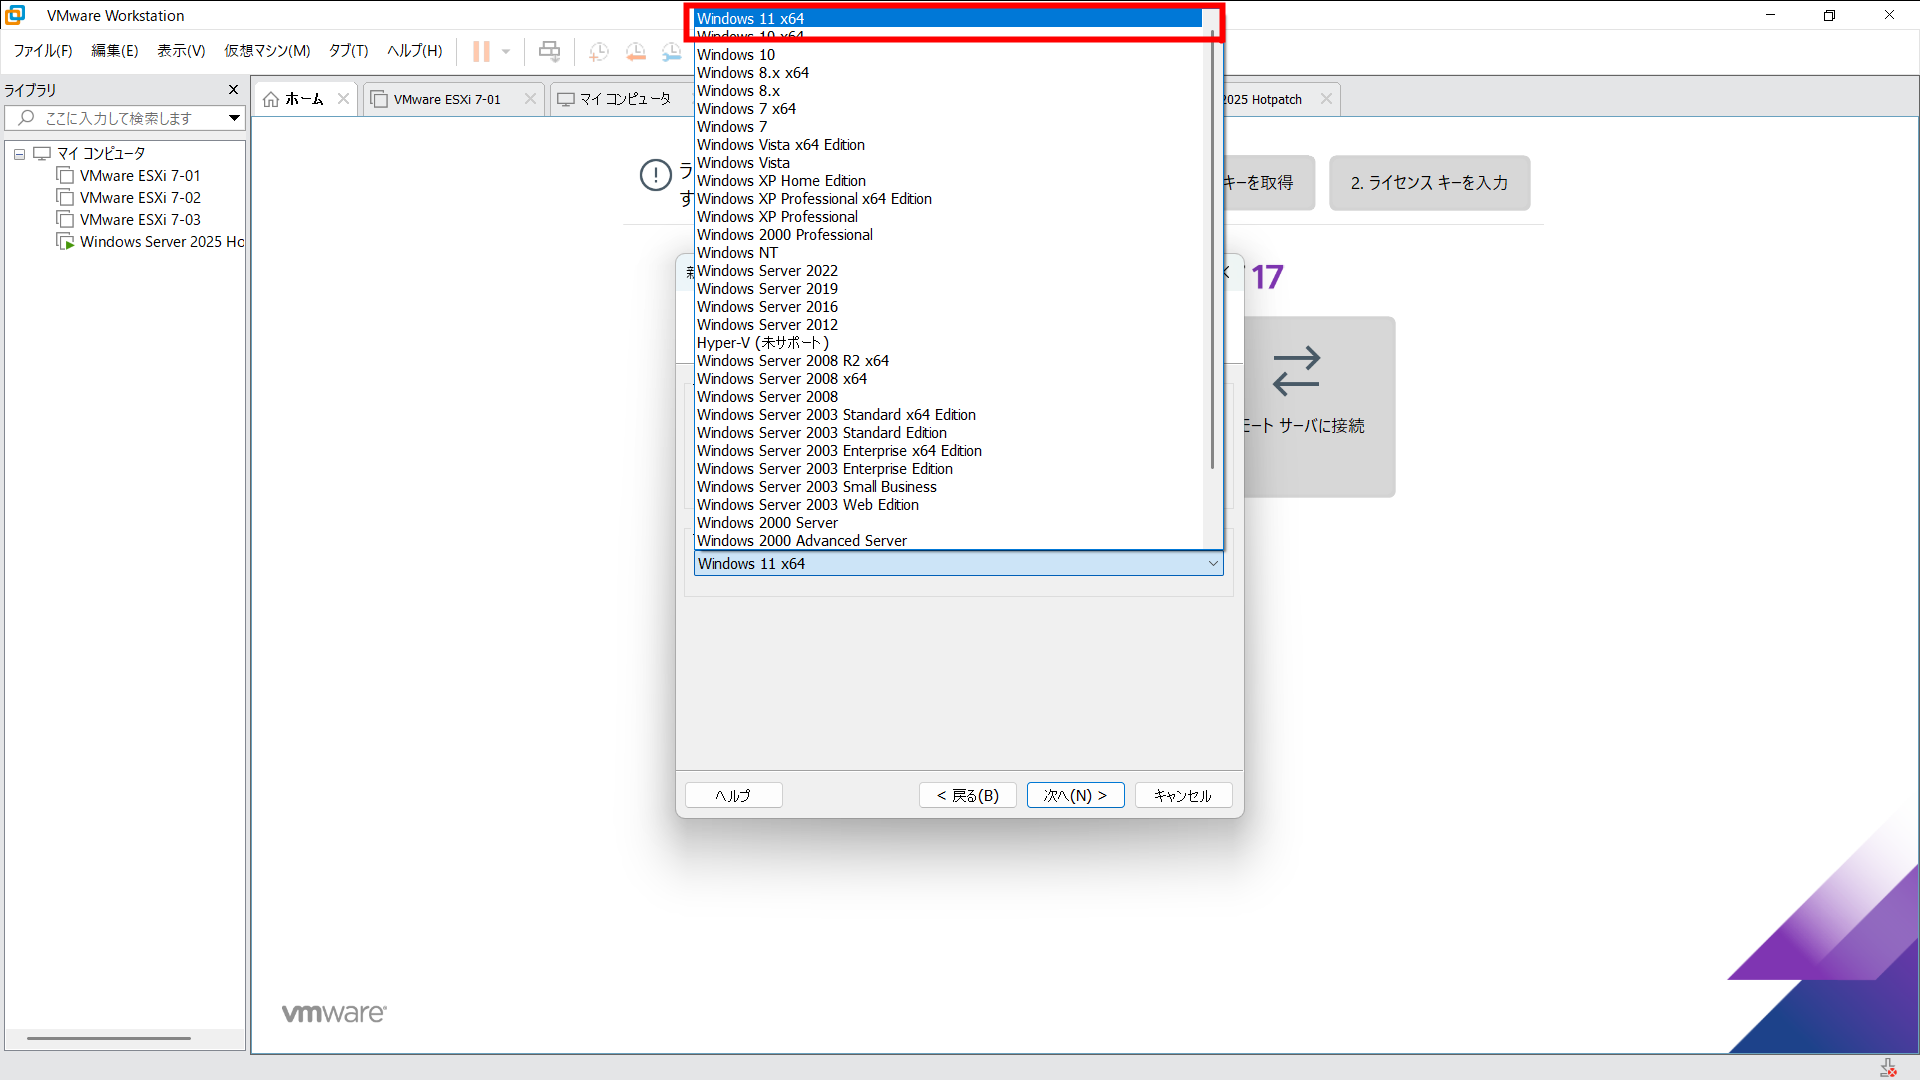This screenshot has height=1080, width=1920.
Task: Click the take snapshot clock icon
Action: point(599,51)
